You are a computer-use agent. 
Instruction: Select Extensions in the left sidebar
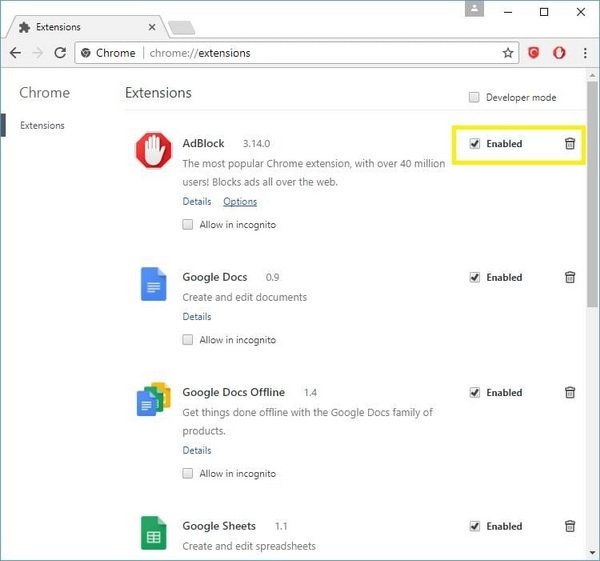coord(42,126)
